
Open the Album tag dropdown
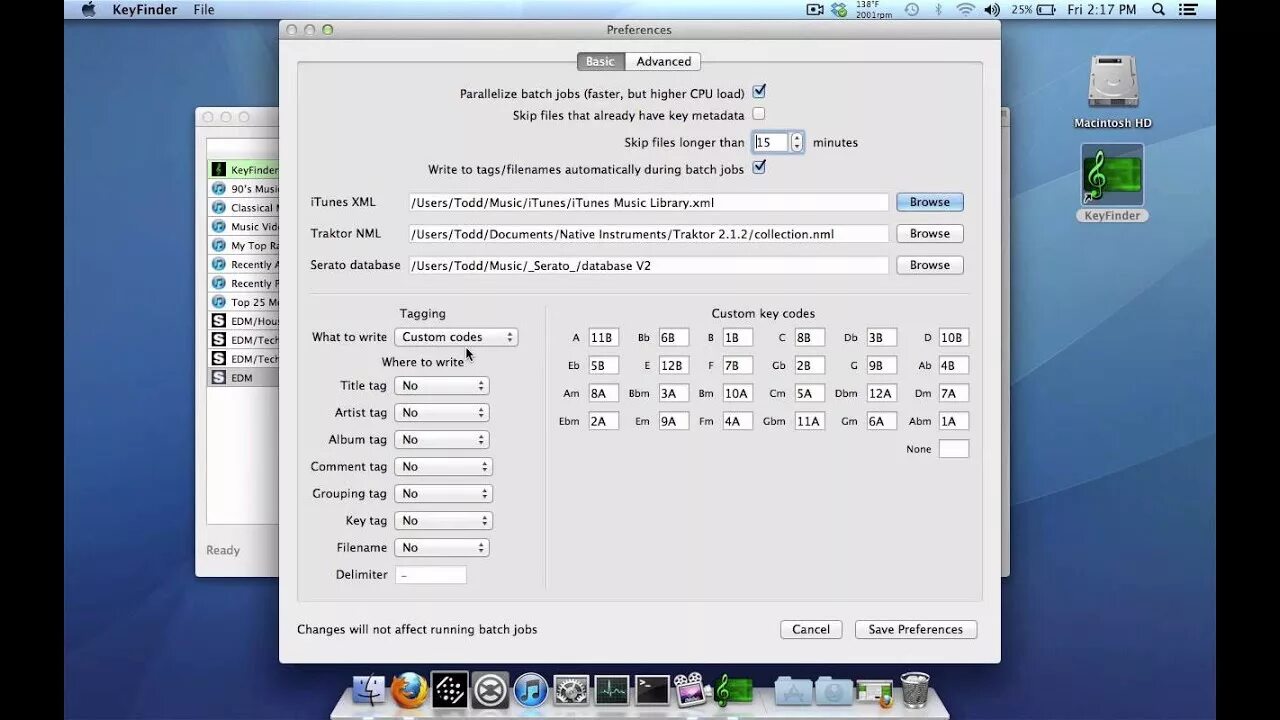click(x=442, y=439)
